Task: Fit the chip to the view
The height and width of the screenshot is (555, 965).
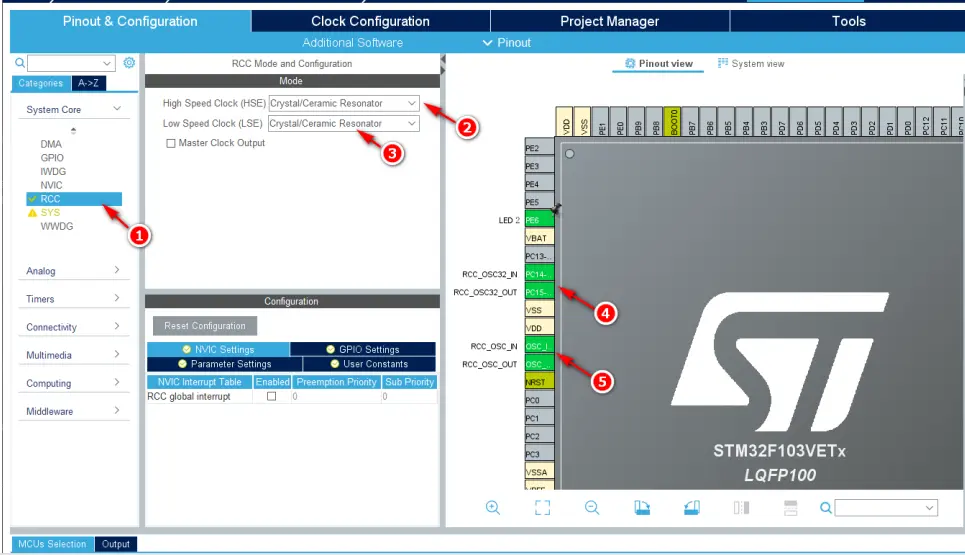Action: point(542,508)
